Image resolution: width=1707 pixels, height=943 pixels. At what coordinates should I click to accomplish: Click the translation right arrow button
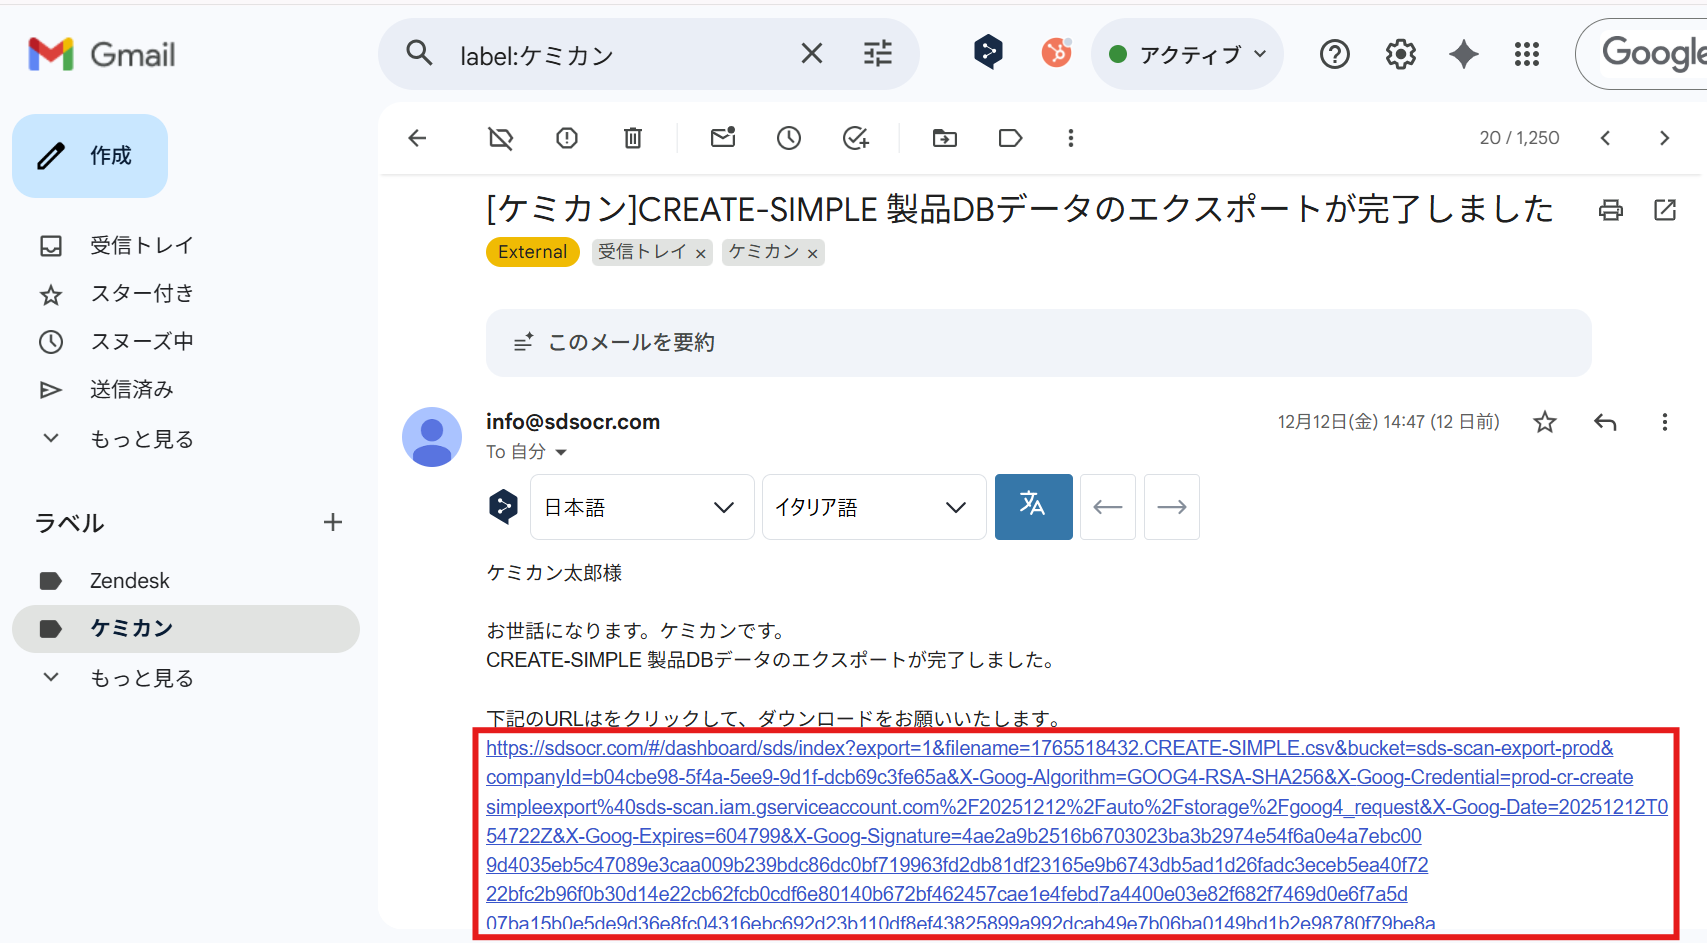tap(1172, 507)
